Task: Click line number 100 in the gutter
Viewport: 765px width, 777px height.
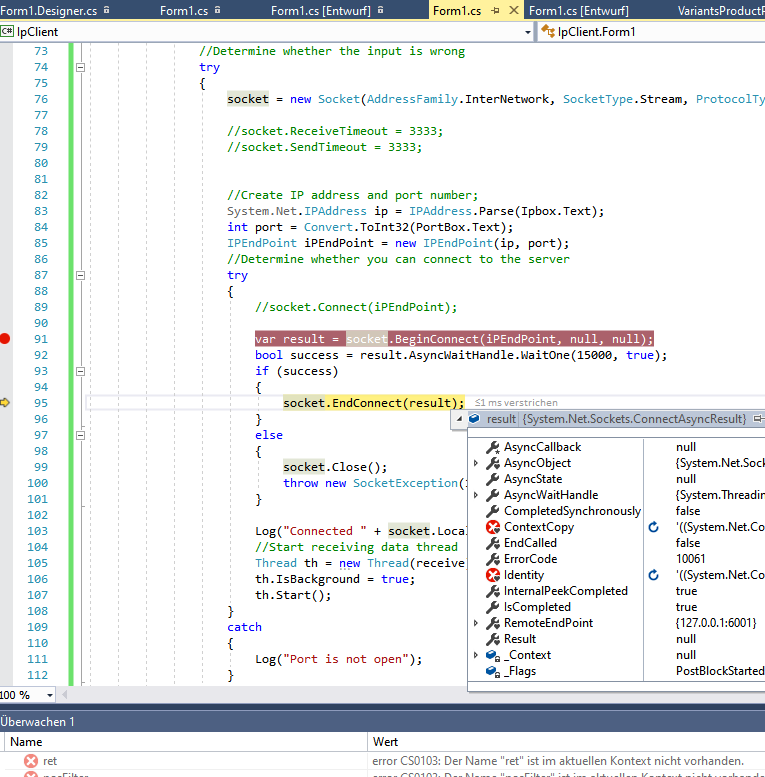Action: 38,483
